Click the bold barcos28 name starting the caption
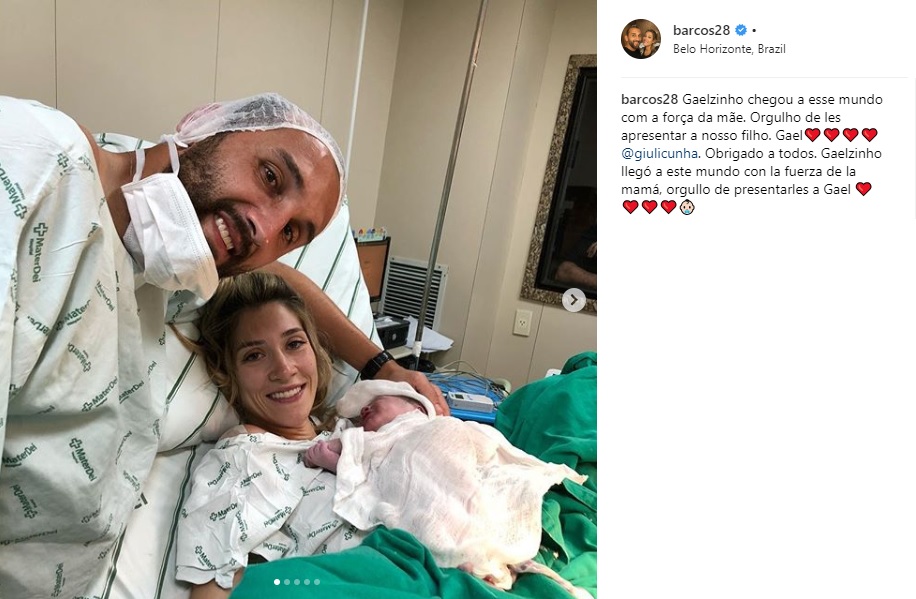Image resolution: width=916 pixels, height=599 pixels. click(650, 99)
